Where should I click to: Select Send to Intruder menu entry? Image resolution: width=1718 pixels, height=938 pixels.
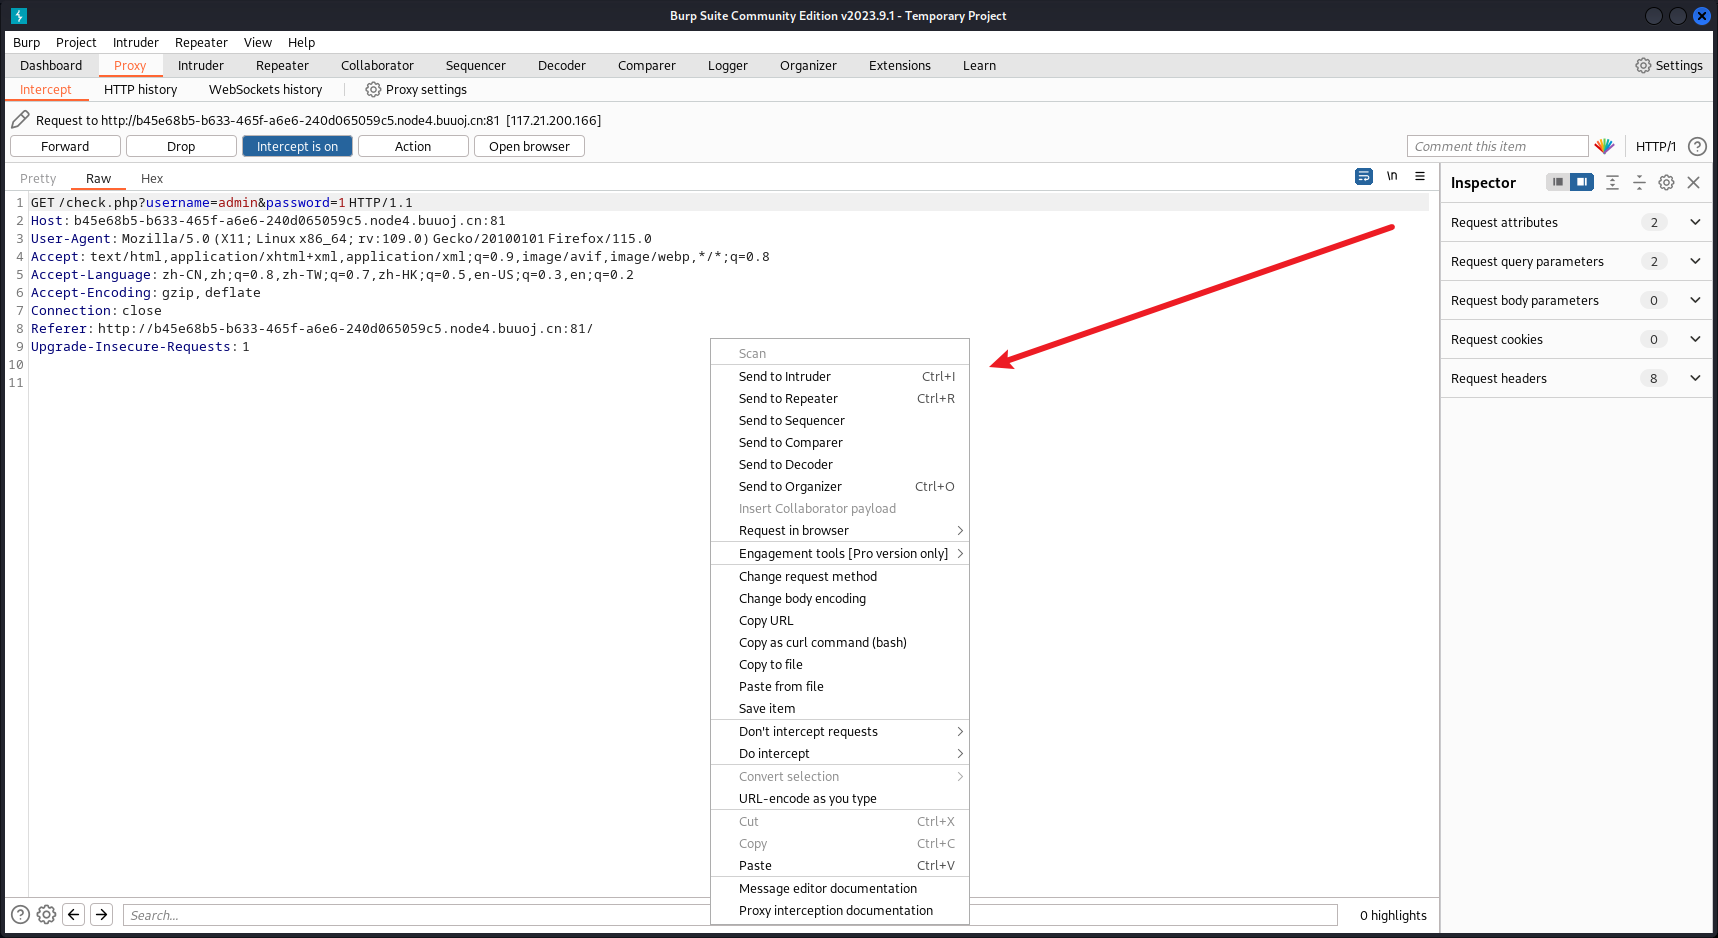[840, 376]
